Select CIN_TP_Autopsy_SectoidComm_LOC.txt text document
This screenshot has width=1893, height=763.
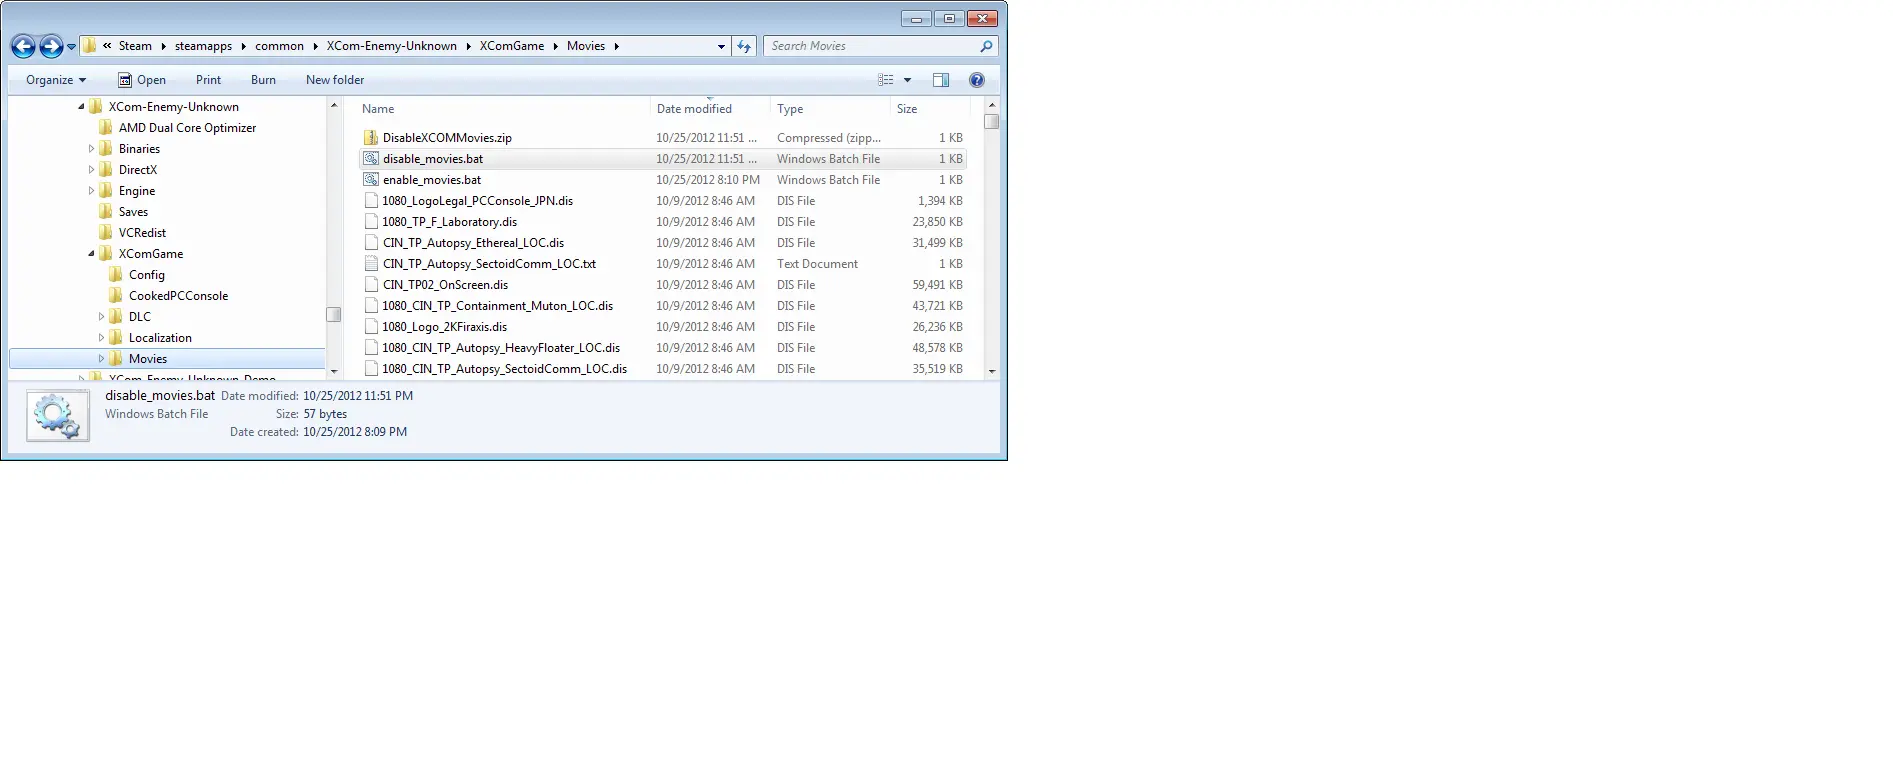click(x=489, y=264)
